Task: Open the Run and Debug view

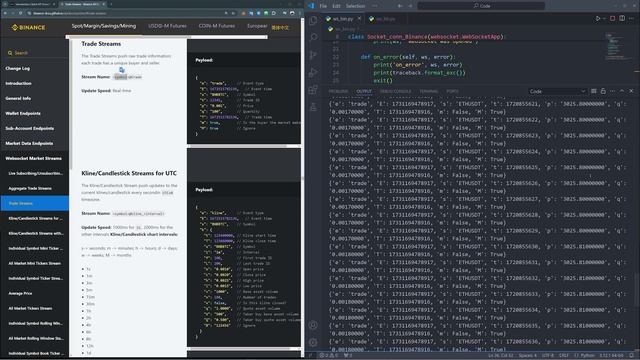Action: [x=313, y=72]
